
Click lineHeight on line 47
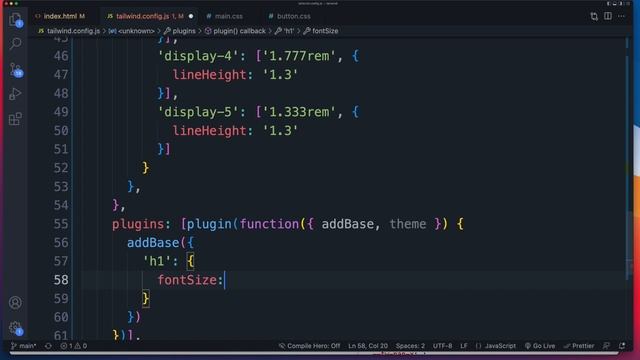click(209, 75)
